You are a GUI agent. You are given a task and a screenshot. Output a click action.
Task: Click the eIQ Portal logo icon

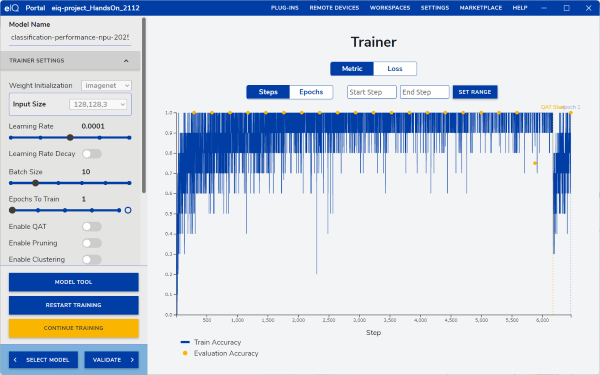point(11,8)
